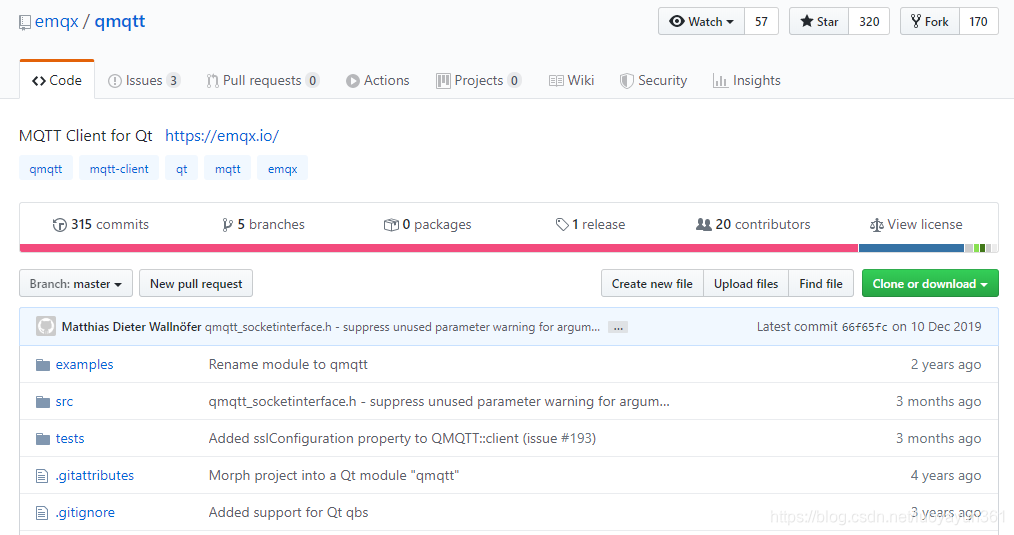Open the Branch: master dropdown
The image size is (1014, 535).
coord(76,283)
